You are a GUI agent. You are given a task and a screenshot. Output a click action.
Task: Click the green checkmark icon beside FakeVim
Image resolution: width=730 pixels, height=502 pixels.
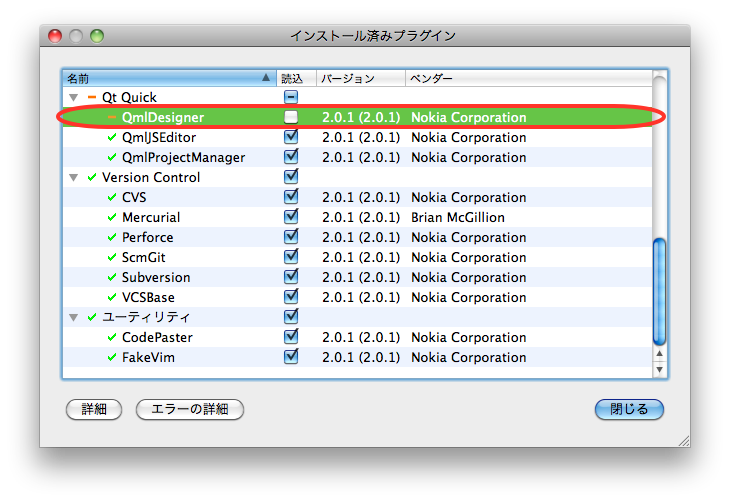point(112,357)
